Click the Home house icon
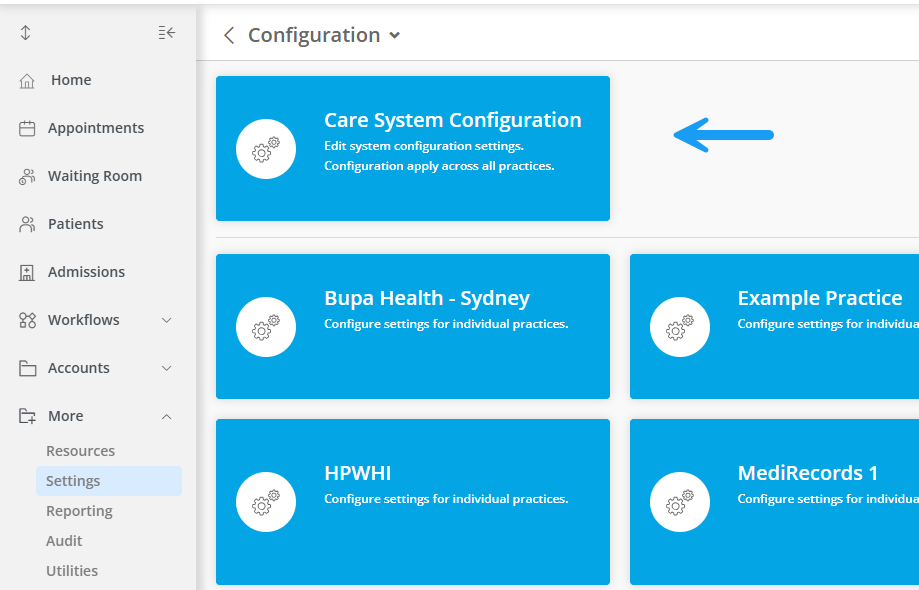 click(x=27, y=81)
